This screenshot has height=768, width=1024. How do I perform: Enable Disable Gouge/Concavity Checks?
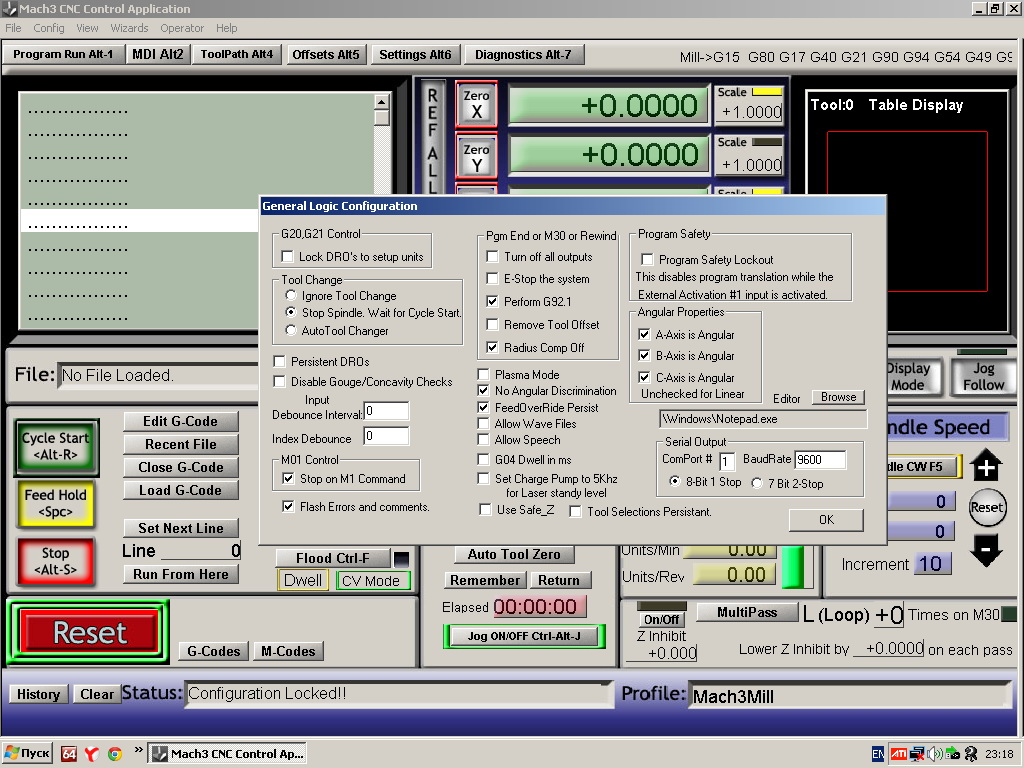280,381
